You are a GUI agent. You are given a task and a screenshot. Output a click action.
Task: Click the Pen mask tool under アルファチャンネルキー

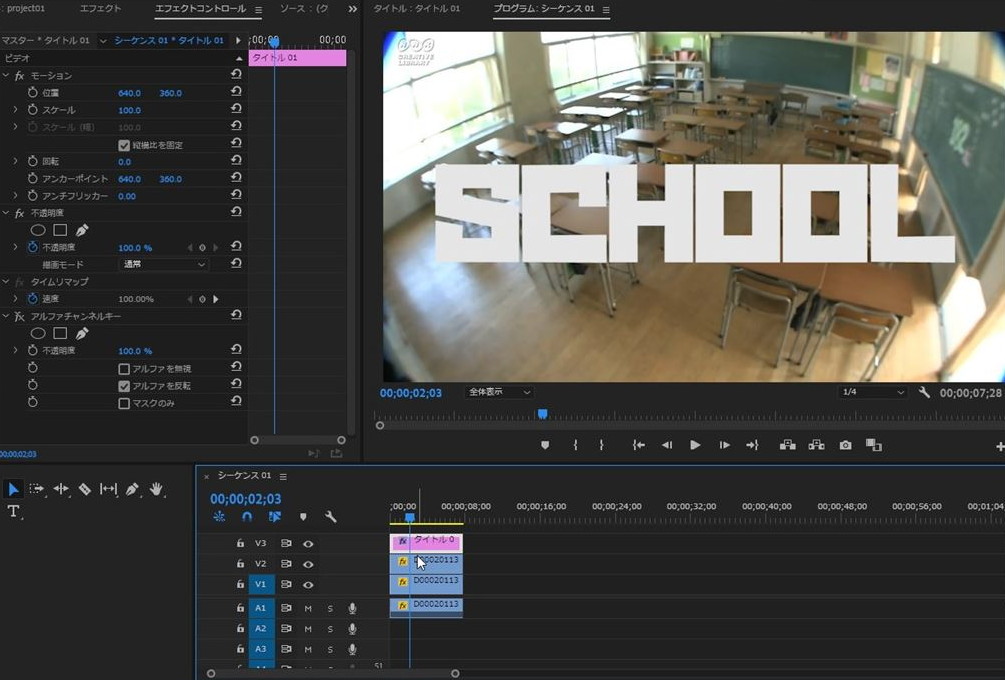[x=82, y=333]
